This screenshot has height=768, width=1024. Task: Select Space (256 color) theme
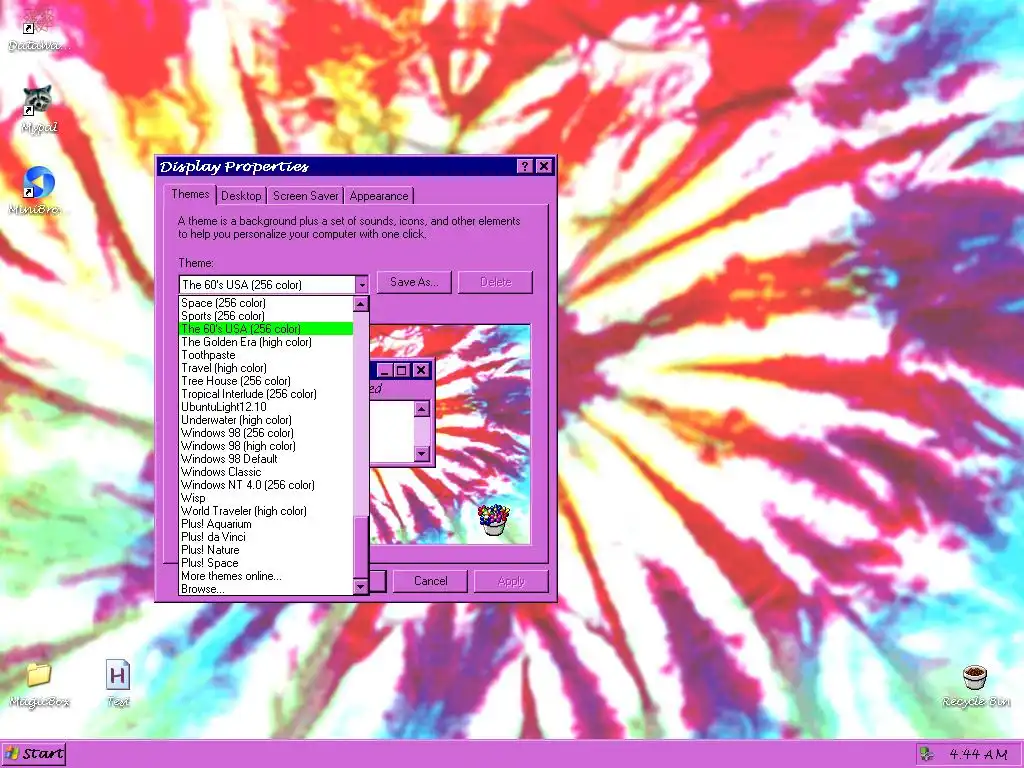pos(266,303)
